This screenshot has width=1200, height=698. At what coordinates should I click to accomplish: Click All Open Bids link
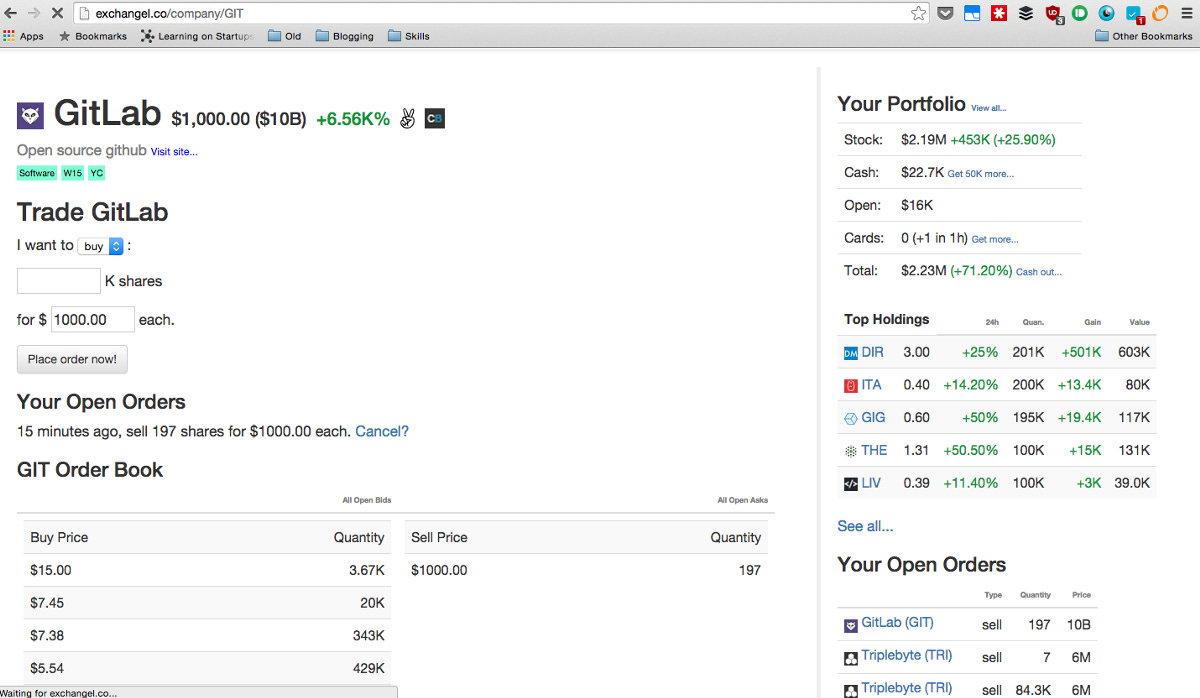[367, 500]
